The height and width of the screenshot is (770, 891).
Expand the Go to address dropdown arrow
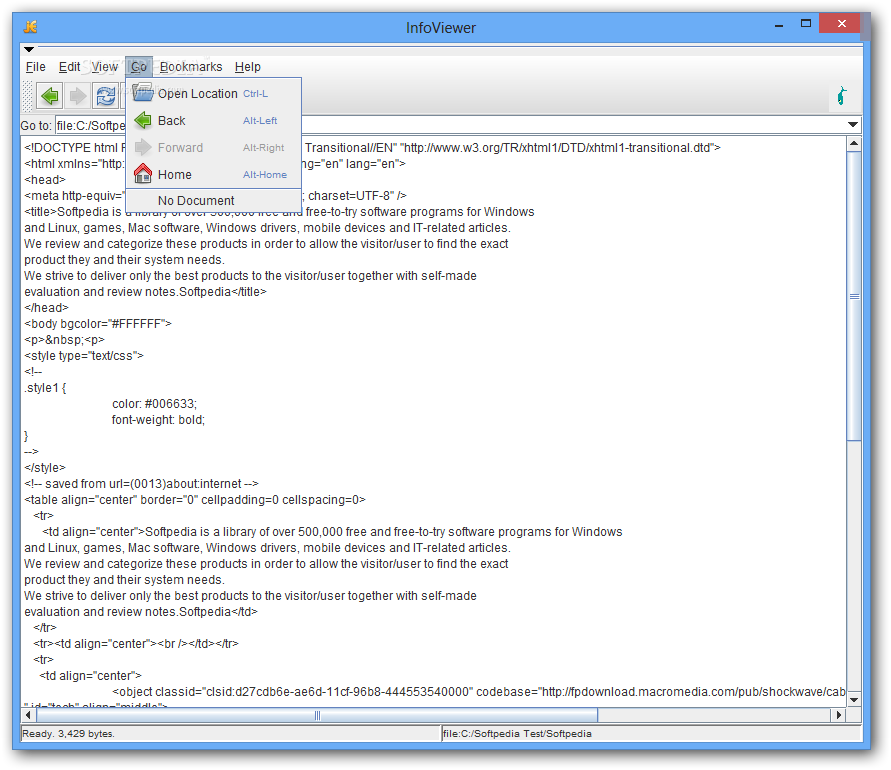click(852, 124)
